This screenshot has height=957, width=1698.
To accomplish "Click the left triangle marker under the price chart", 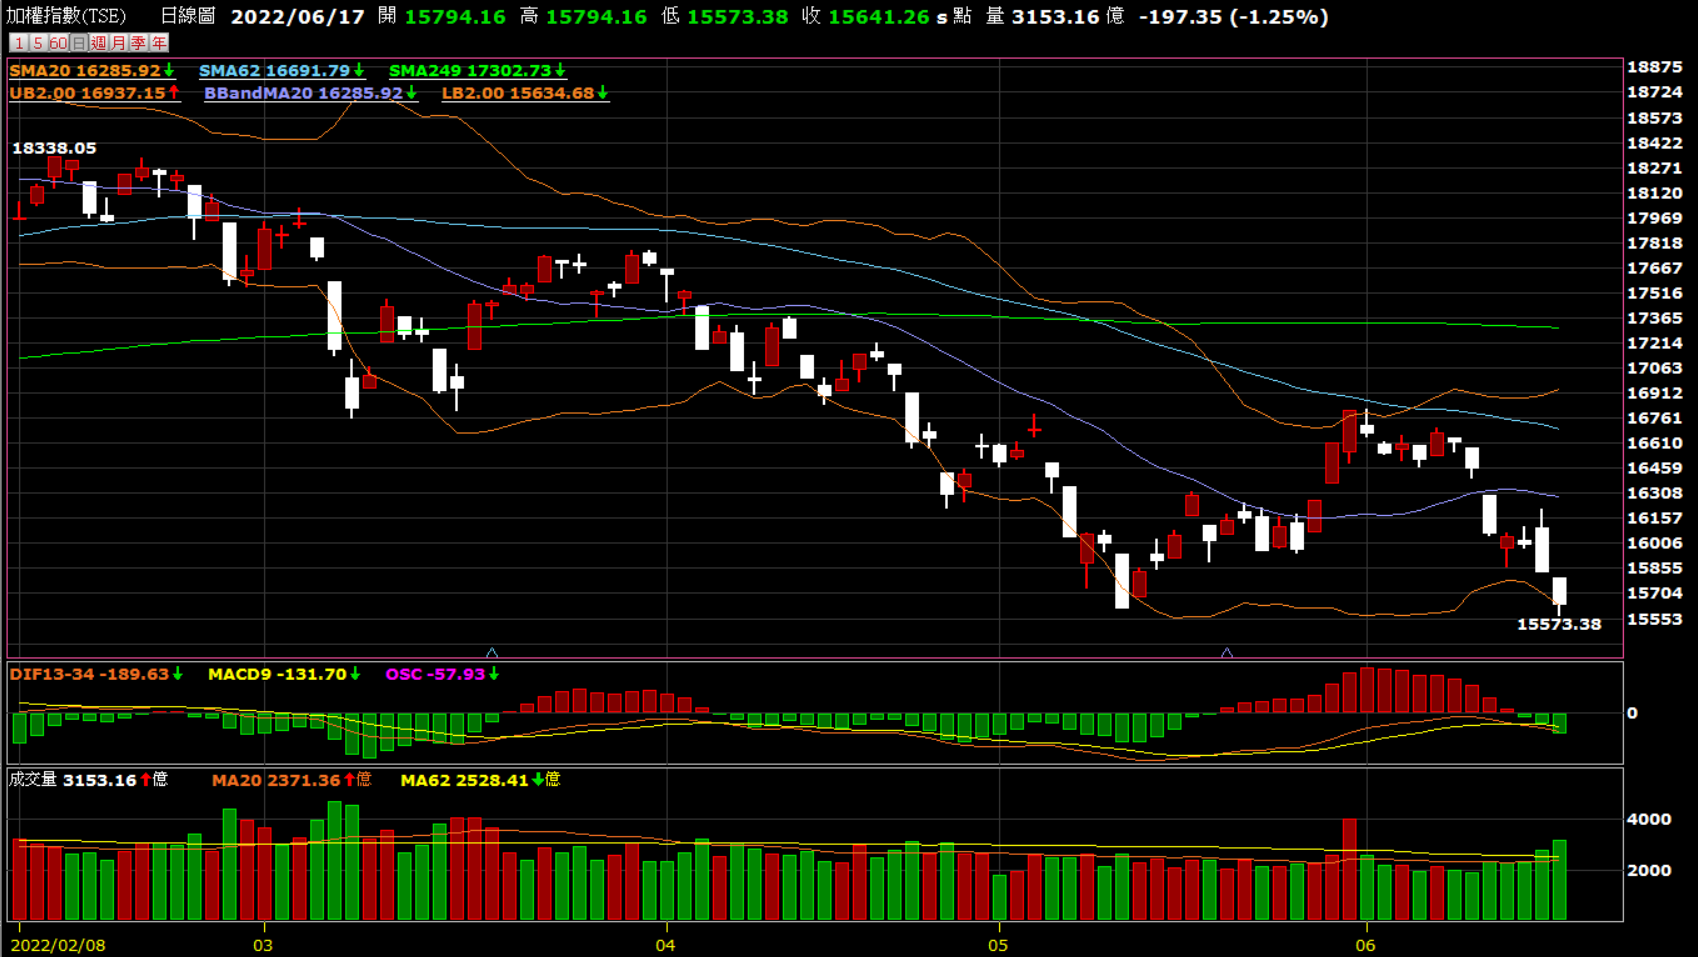I will coord(492,653).
